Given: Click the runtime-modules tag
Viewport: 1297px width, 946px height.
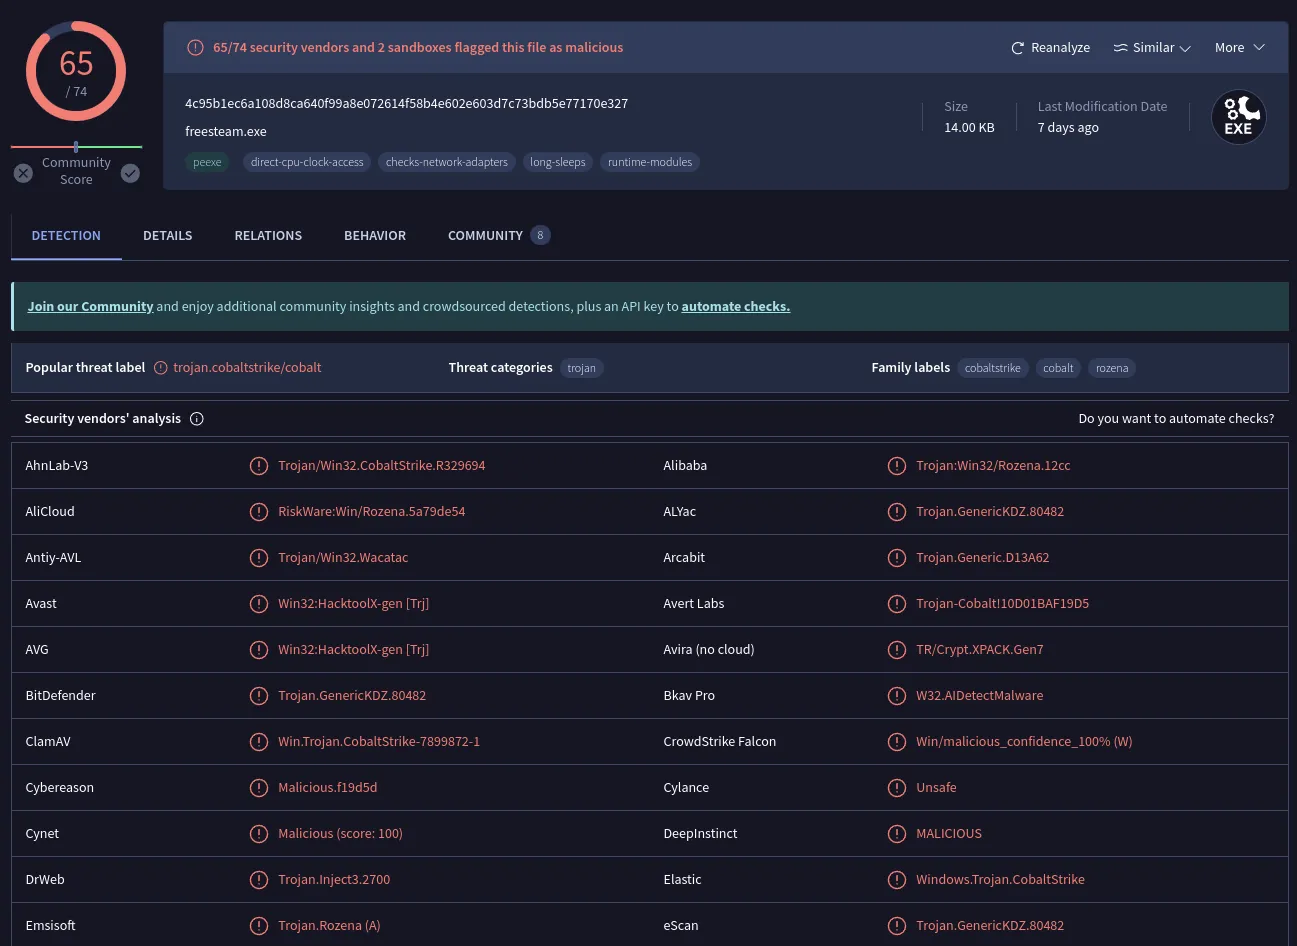Looking at the screenshot, I should (x=650, y=162).
